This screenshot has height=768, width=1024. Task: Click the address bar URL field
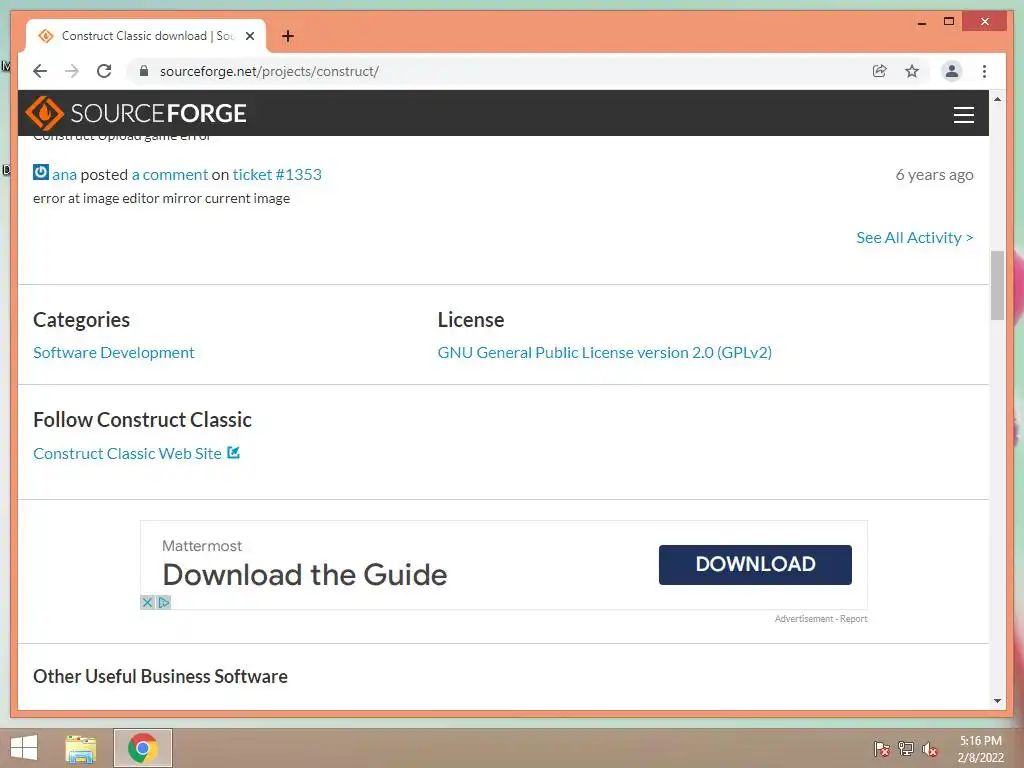click(269, 71)
